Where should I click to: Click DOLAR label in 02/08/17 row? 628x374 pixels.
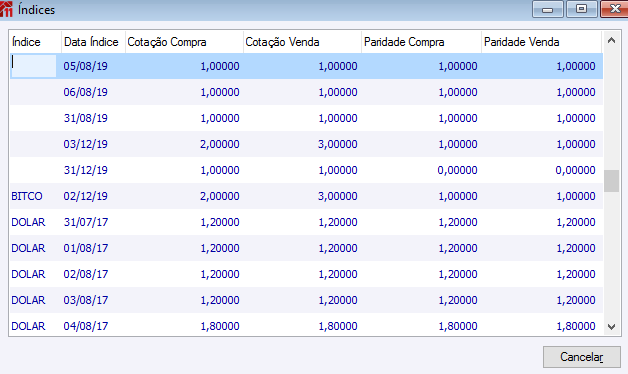[x=28, y=274]
